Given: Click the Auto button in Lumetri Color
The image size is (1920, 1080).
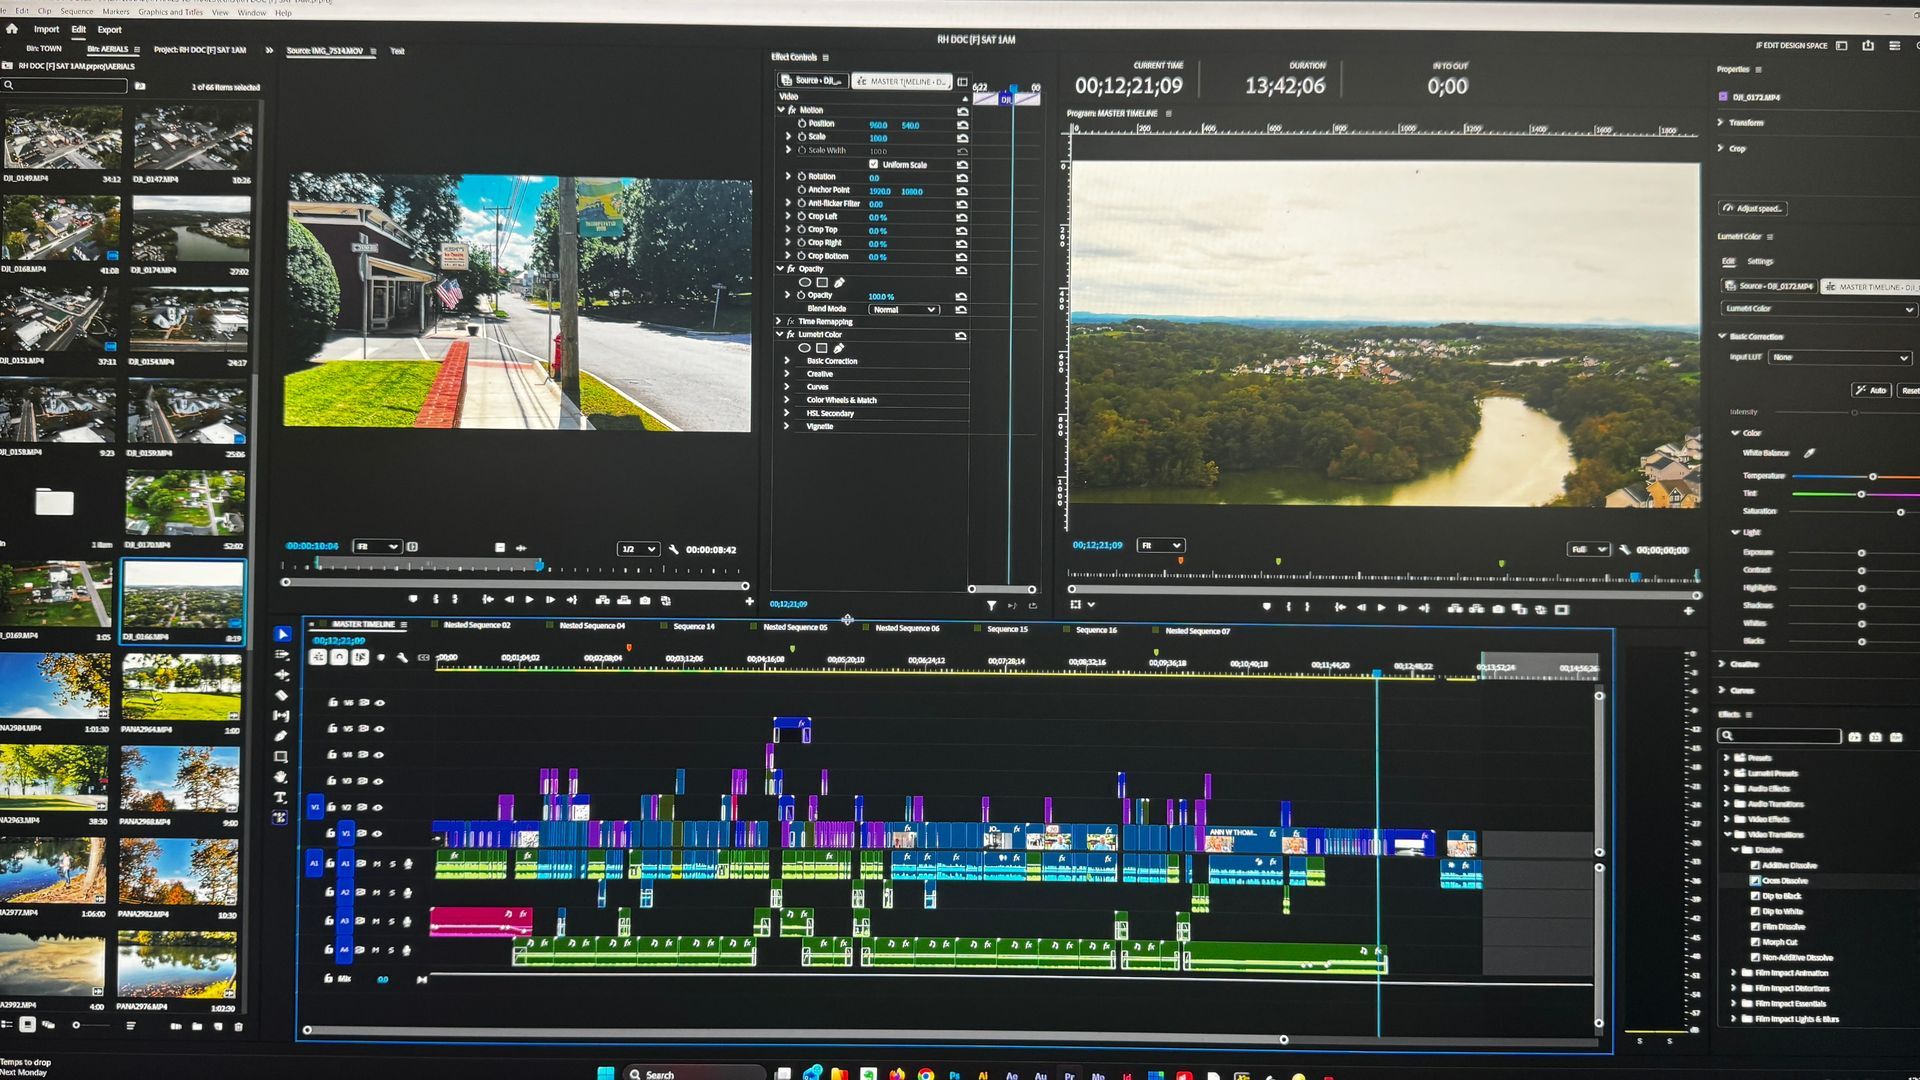Looking at the screenshot, I should [1870, 391].
